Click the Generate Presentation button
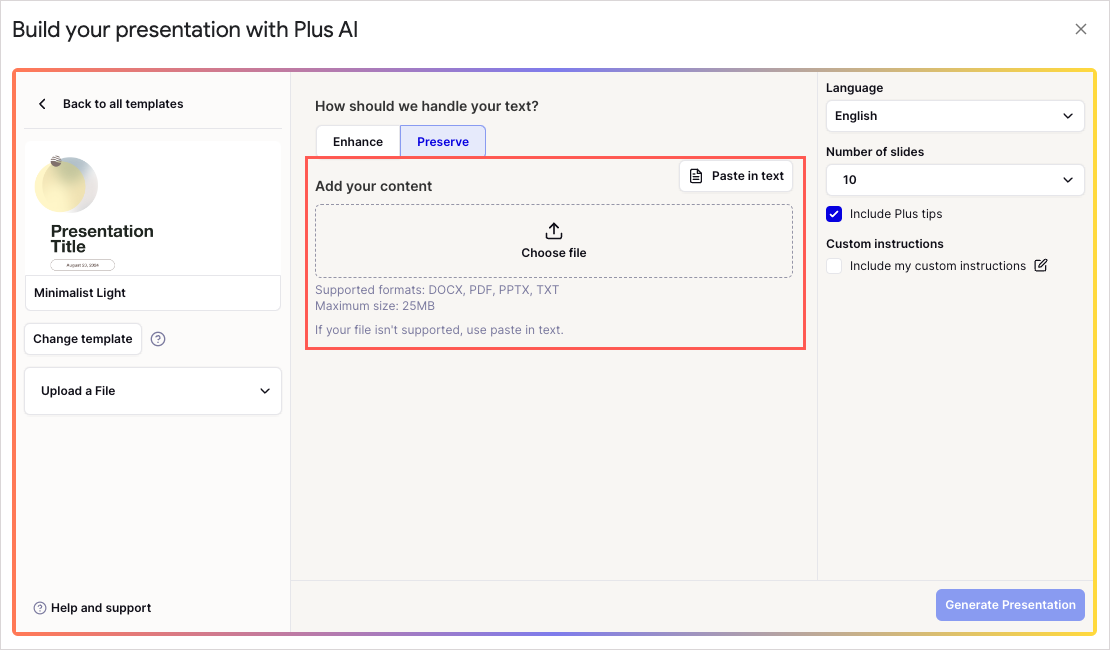 1010,605
